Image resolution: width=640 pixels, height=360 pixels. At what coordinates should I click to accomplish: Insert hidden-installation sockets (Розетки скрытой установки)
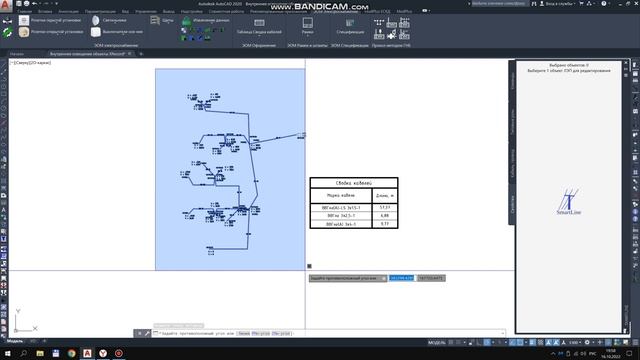click(x=50, y=20)
